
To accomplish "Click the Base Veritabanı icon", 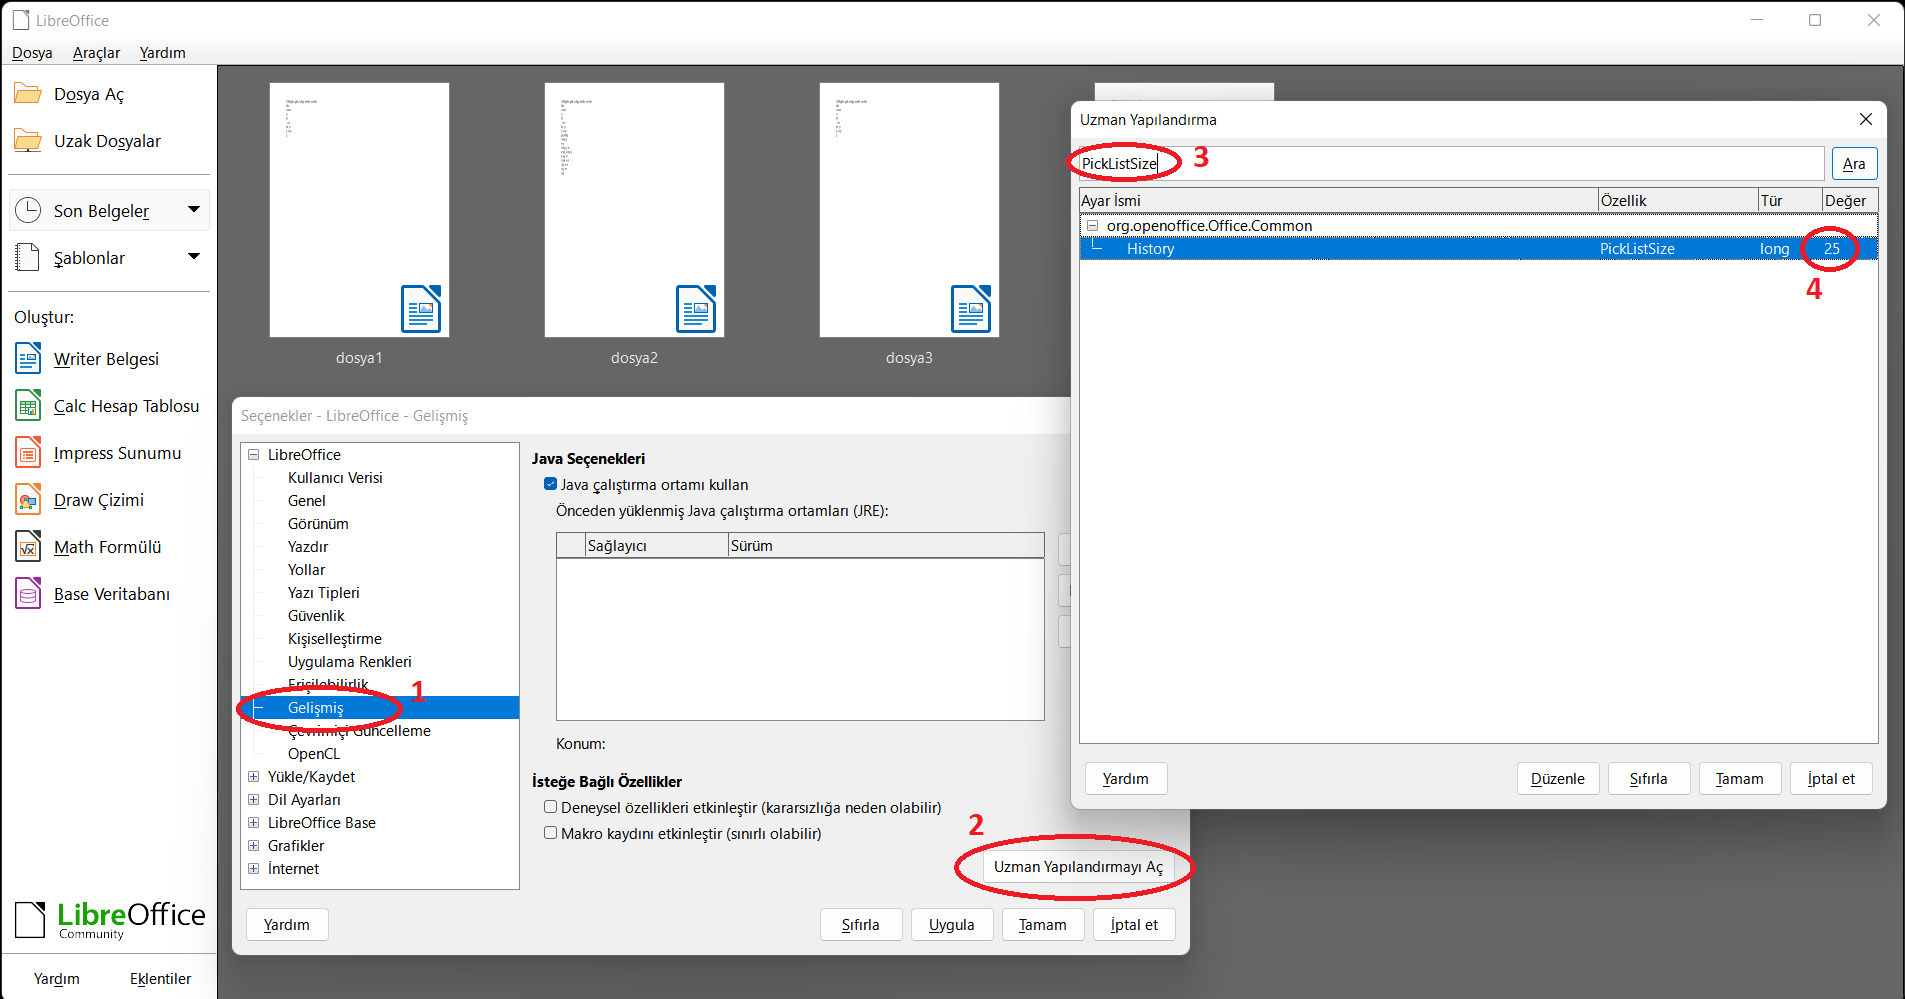I will coord(28,593).
